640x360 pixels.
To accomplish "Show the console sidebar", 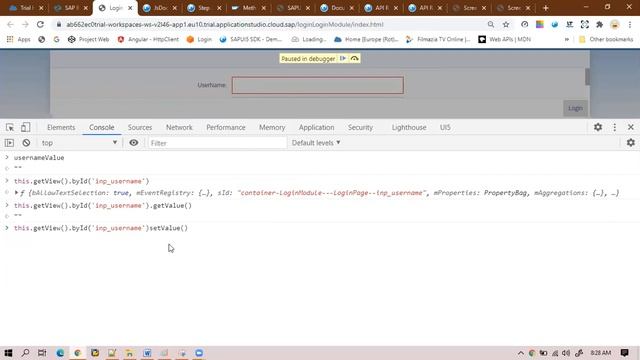I will coord(9,143).
